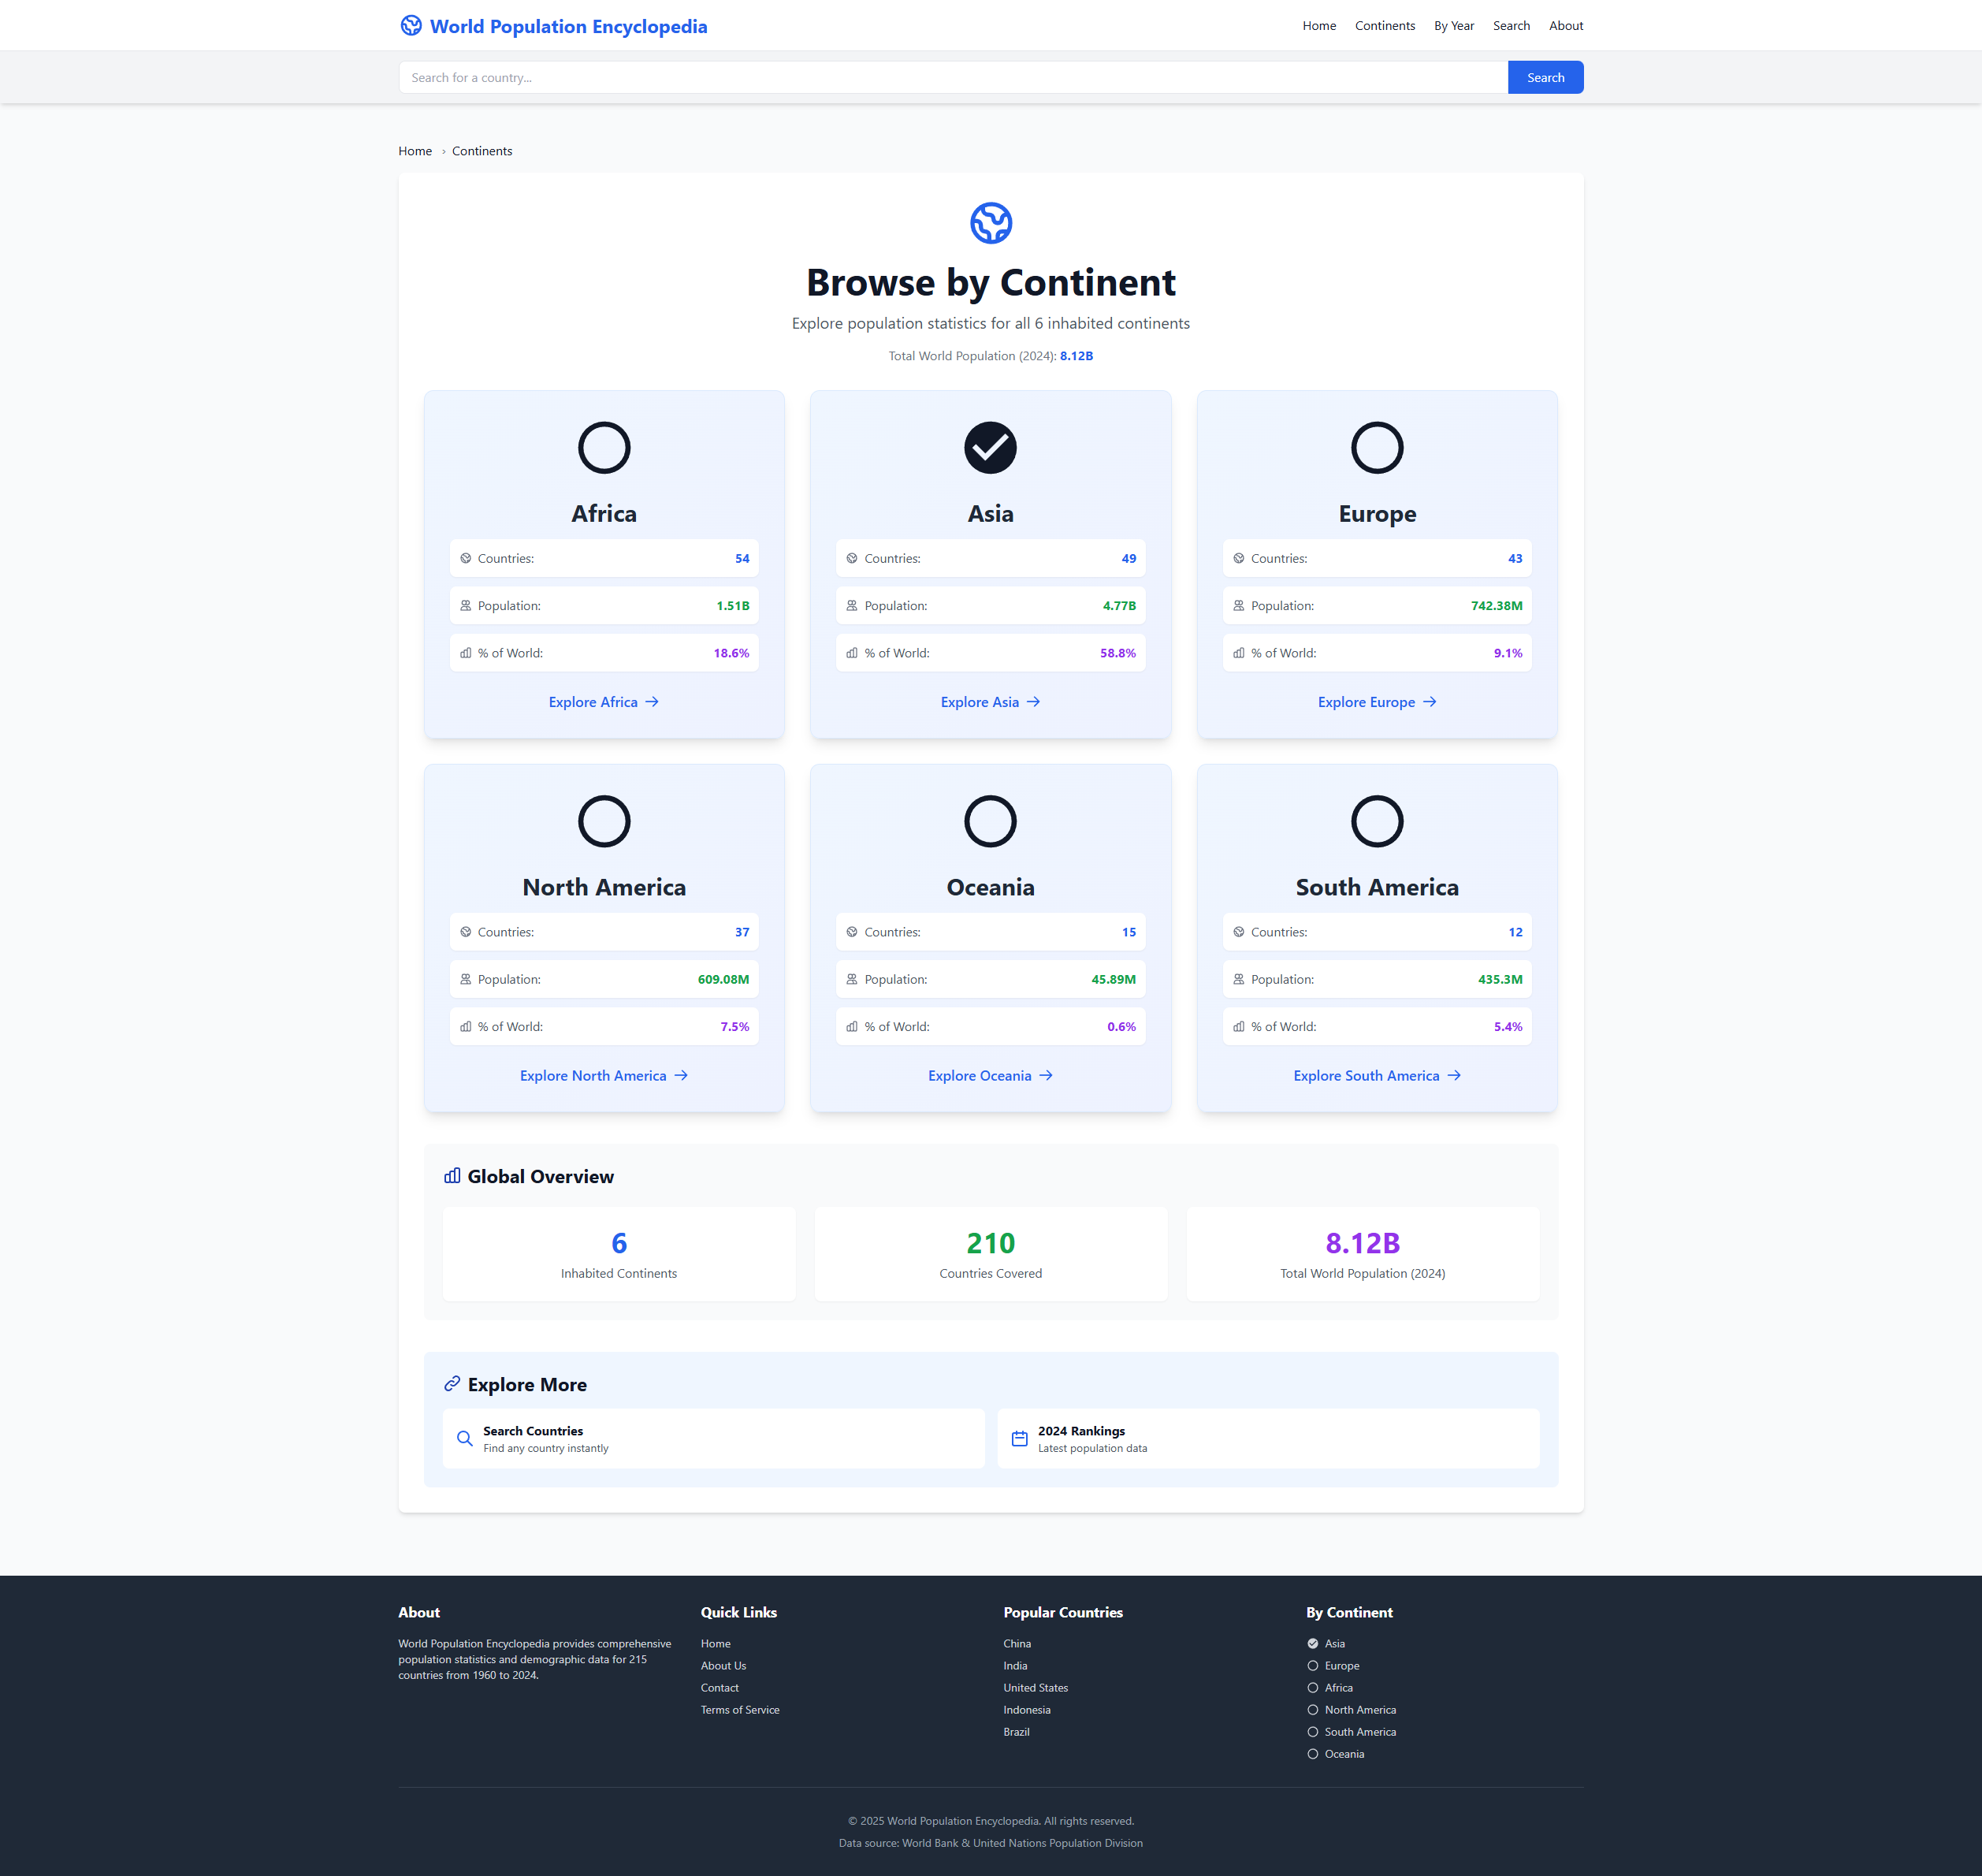Click the checked circle icon on the Asia card
This screenshot has height=1876, width=1982.
tap(990, 448)
